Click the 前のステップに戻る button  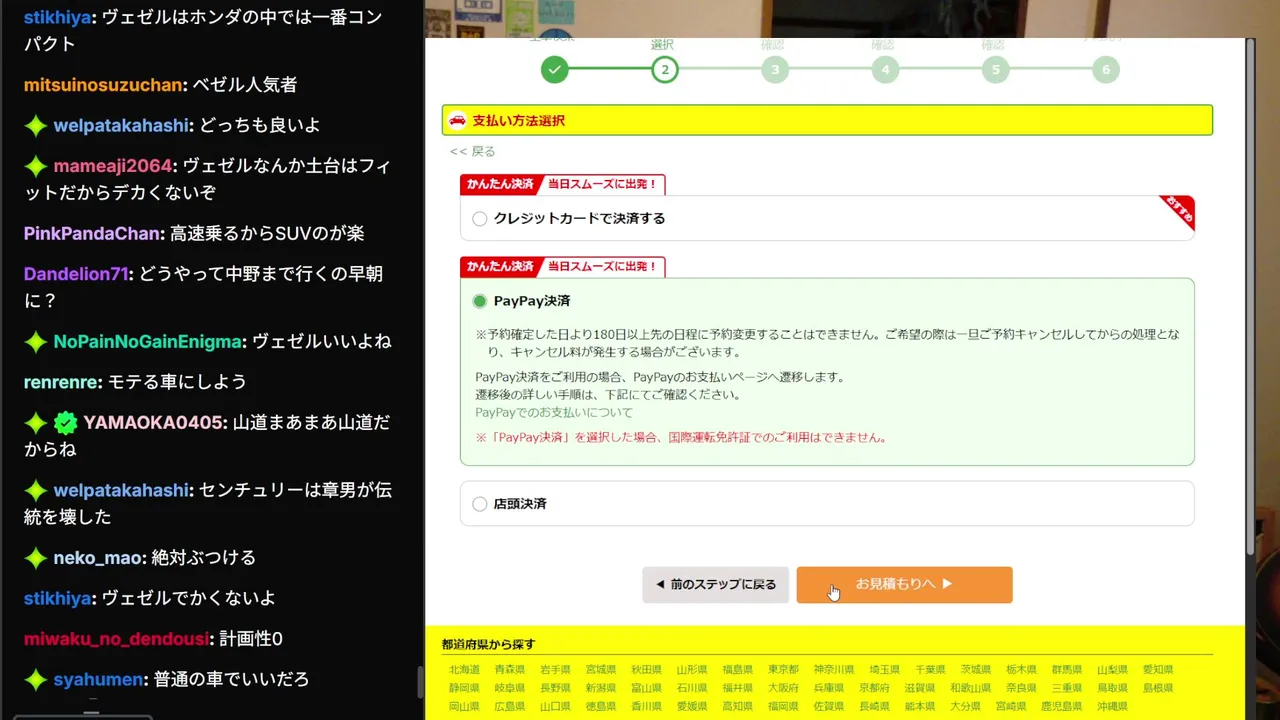pos(715,585)
